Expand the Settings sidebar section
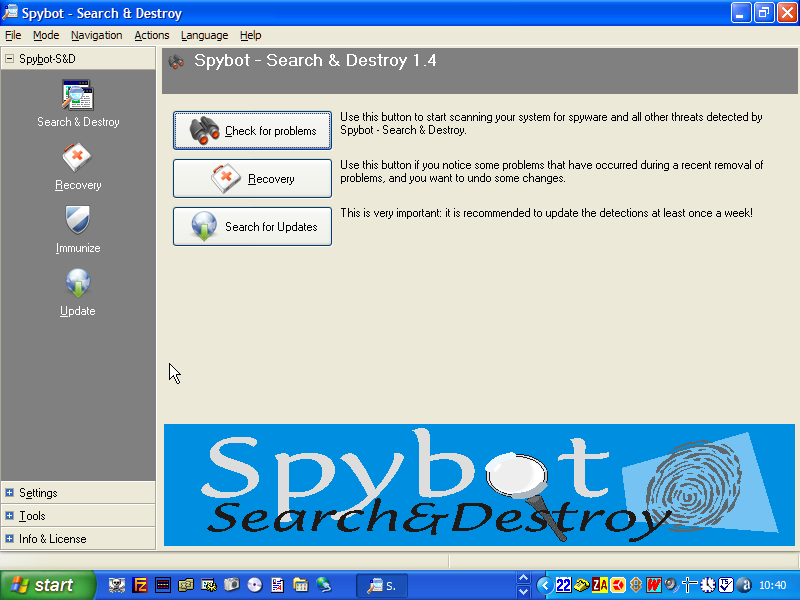The width and height of the screenshot is (800, 600). 9,493
